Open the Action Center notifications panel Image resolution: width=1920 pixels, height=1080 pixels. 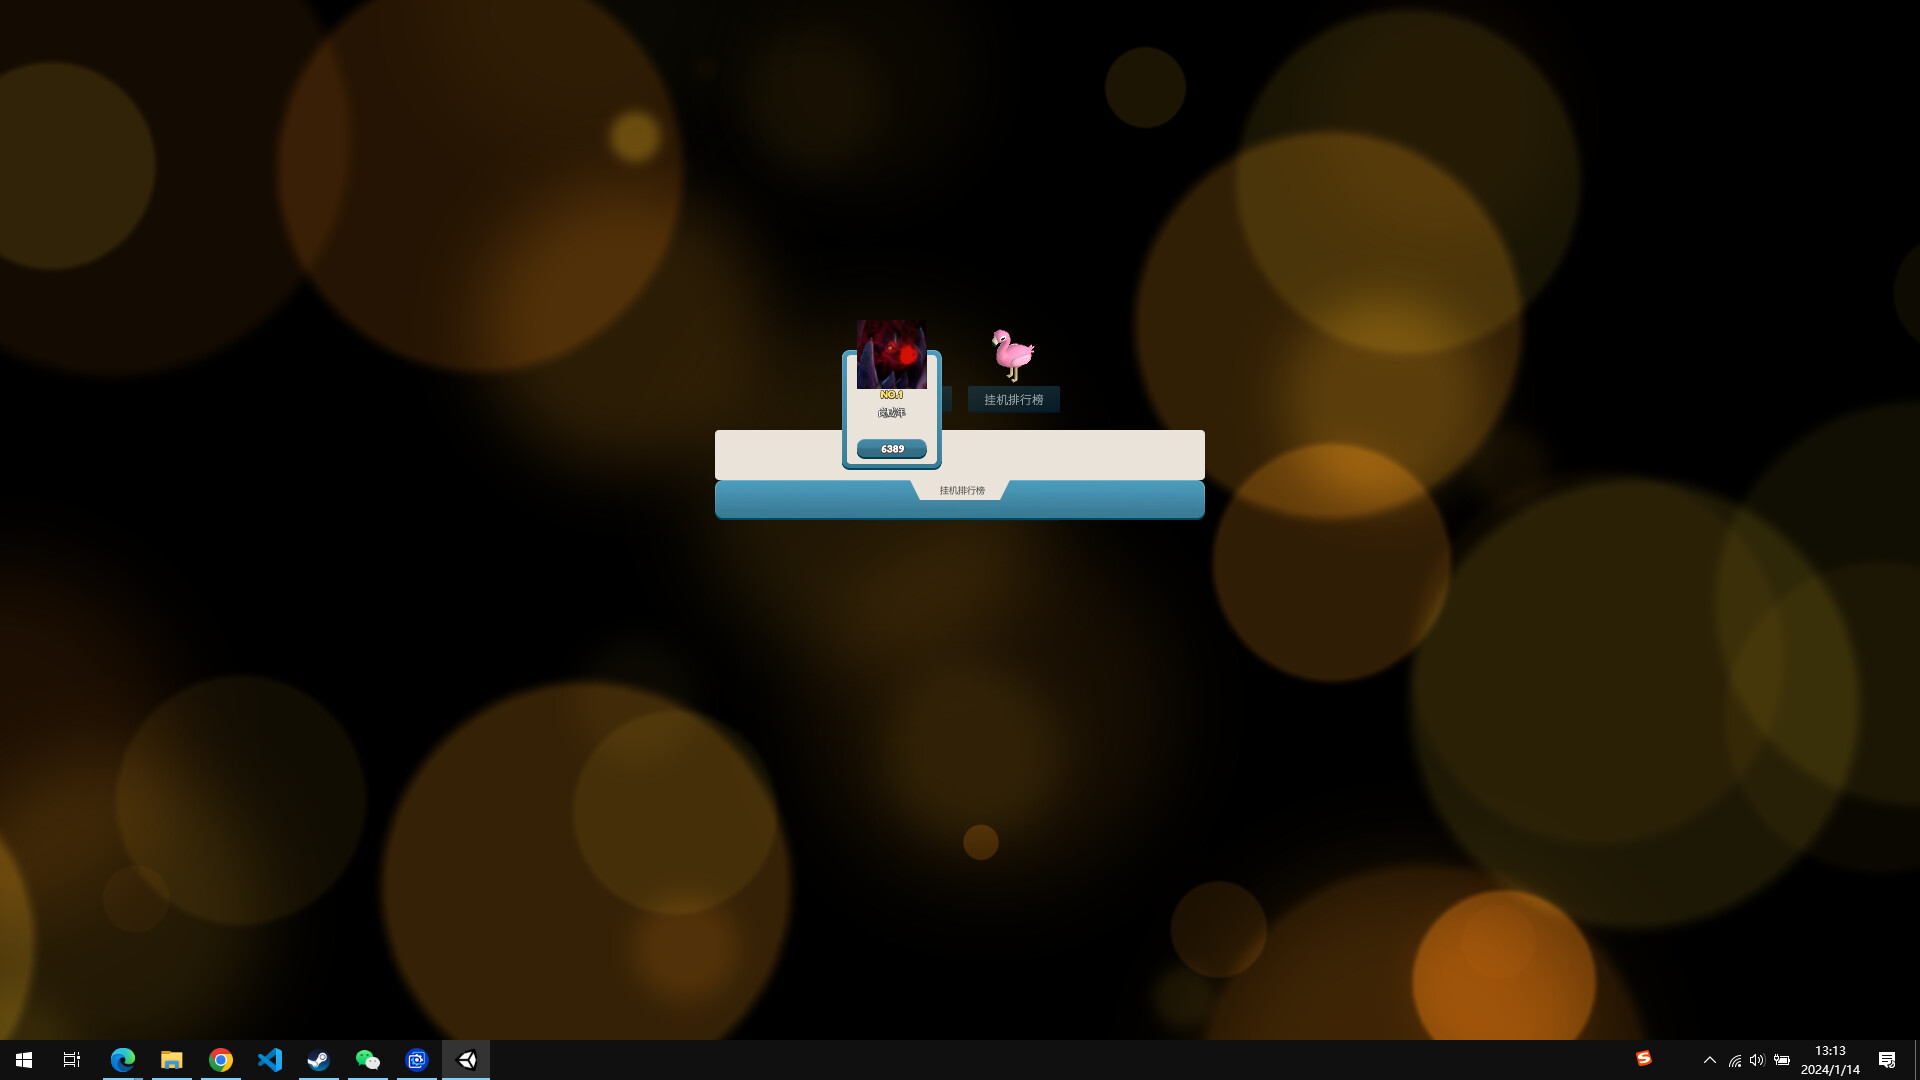click(1888, 1059)
